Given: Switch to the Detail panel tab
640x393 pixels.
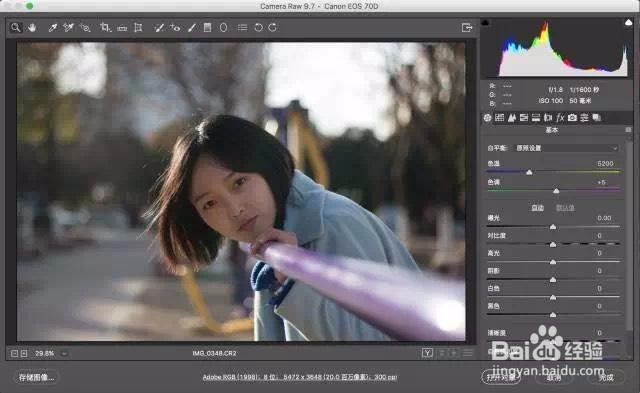Looking at the screenshot, I should [x=512, y=118].
